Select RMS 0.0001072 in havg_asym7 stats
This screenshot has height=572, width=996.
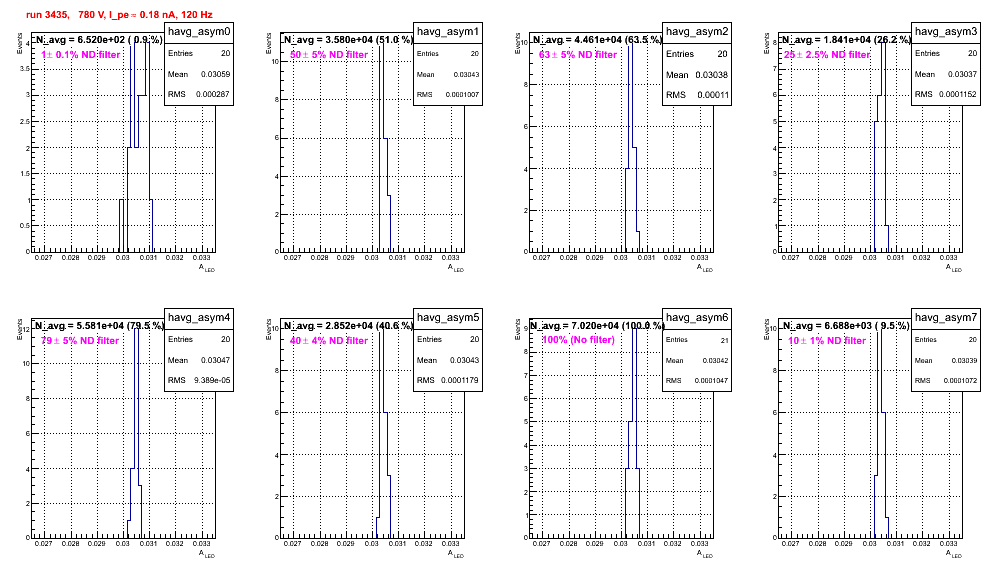(946, 380)
